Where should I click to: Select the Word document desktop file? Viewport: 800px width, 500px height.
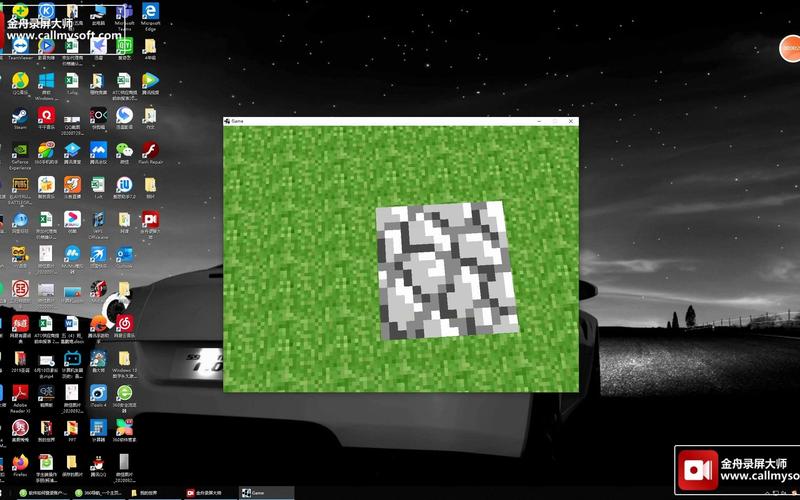click(72, 323)
